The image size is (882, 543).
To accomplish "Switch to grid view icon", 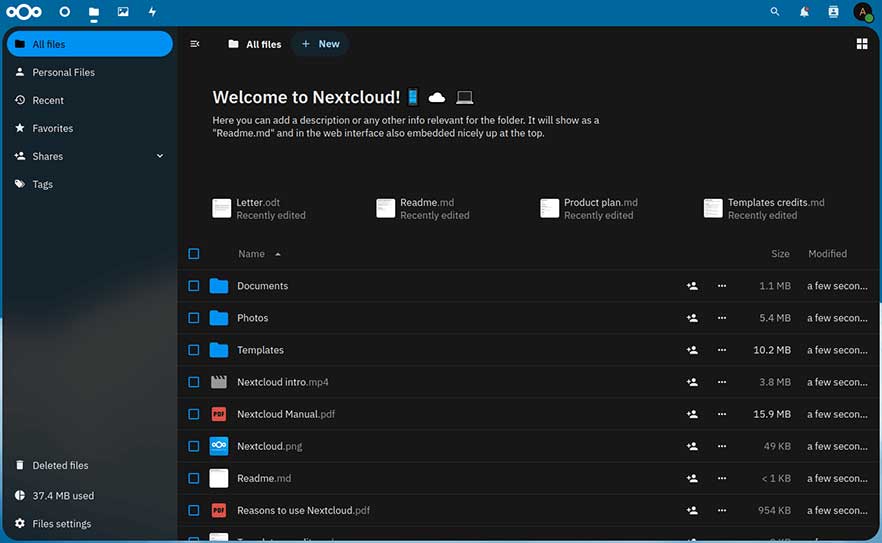I will click(x=862, y=44).
